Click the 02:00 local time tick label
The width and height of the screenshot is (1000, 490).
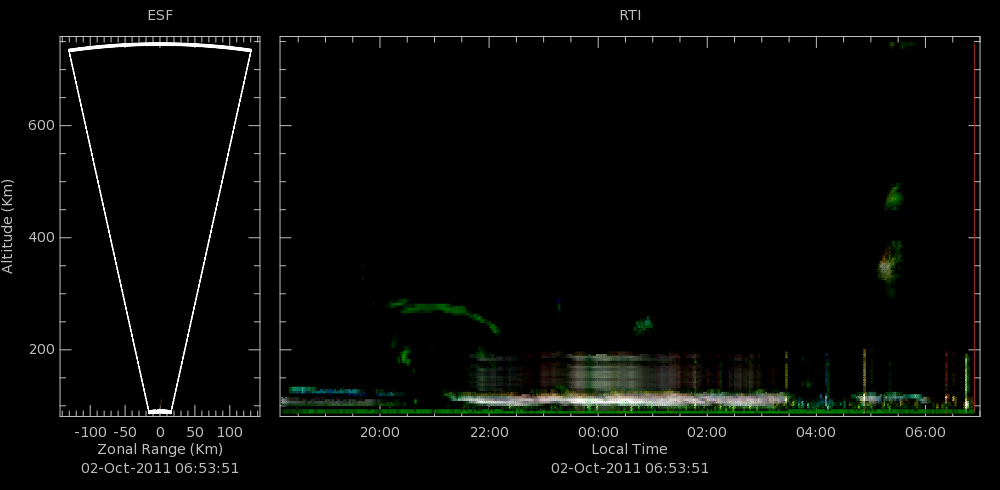tap(707, 433)
